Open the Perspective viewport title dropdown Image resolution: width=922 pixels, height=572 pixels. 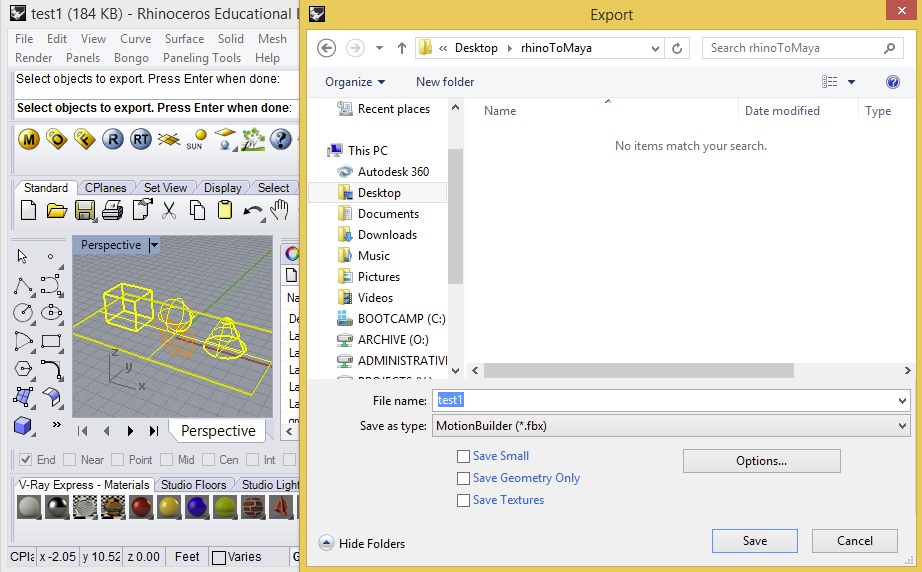point(154,245)
